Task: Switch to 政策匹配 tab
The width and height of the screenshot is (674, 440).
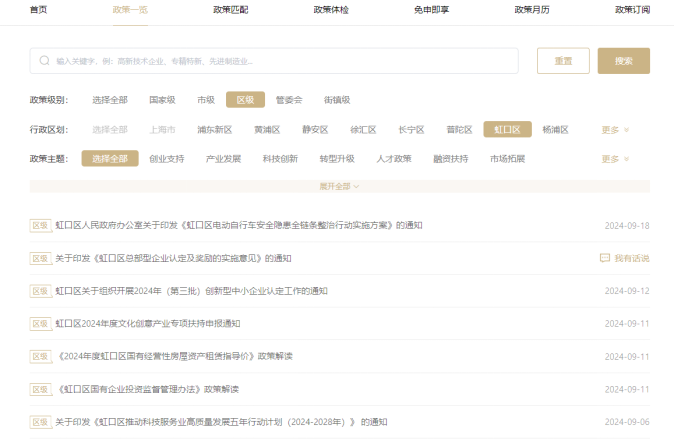Action: coord(231,9)
